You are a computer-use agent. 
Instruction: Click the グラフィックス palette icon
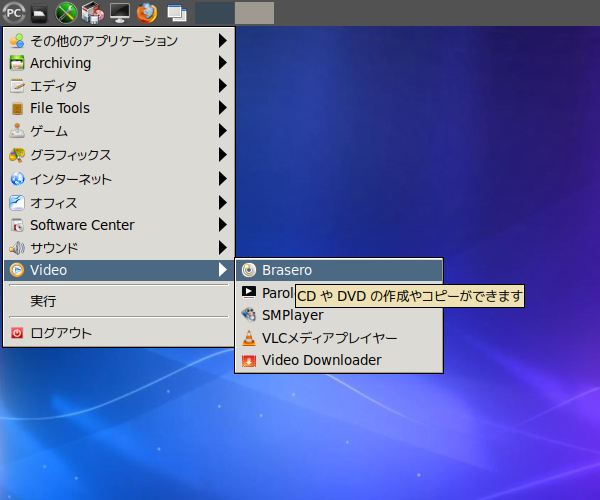[x=17, y=155]
